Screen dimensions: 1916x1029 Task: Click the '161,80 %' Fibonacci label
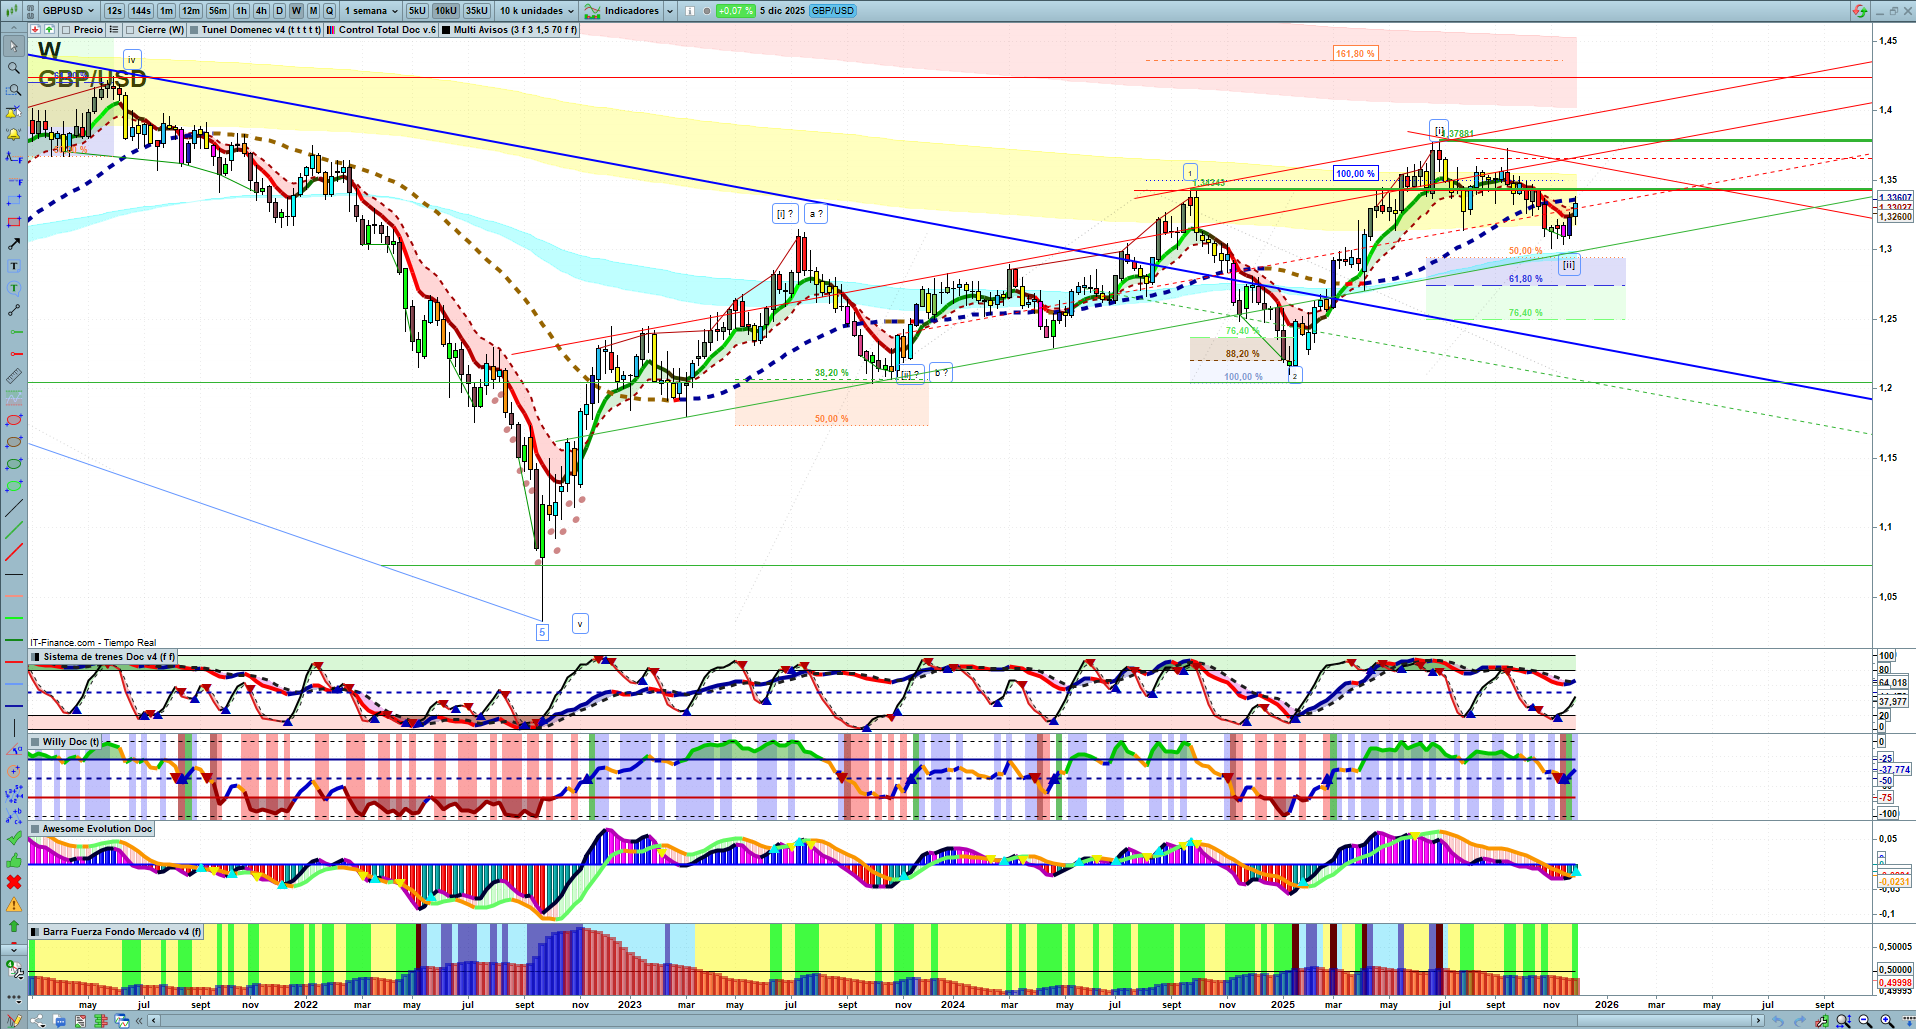1355,54
